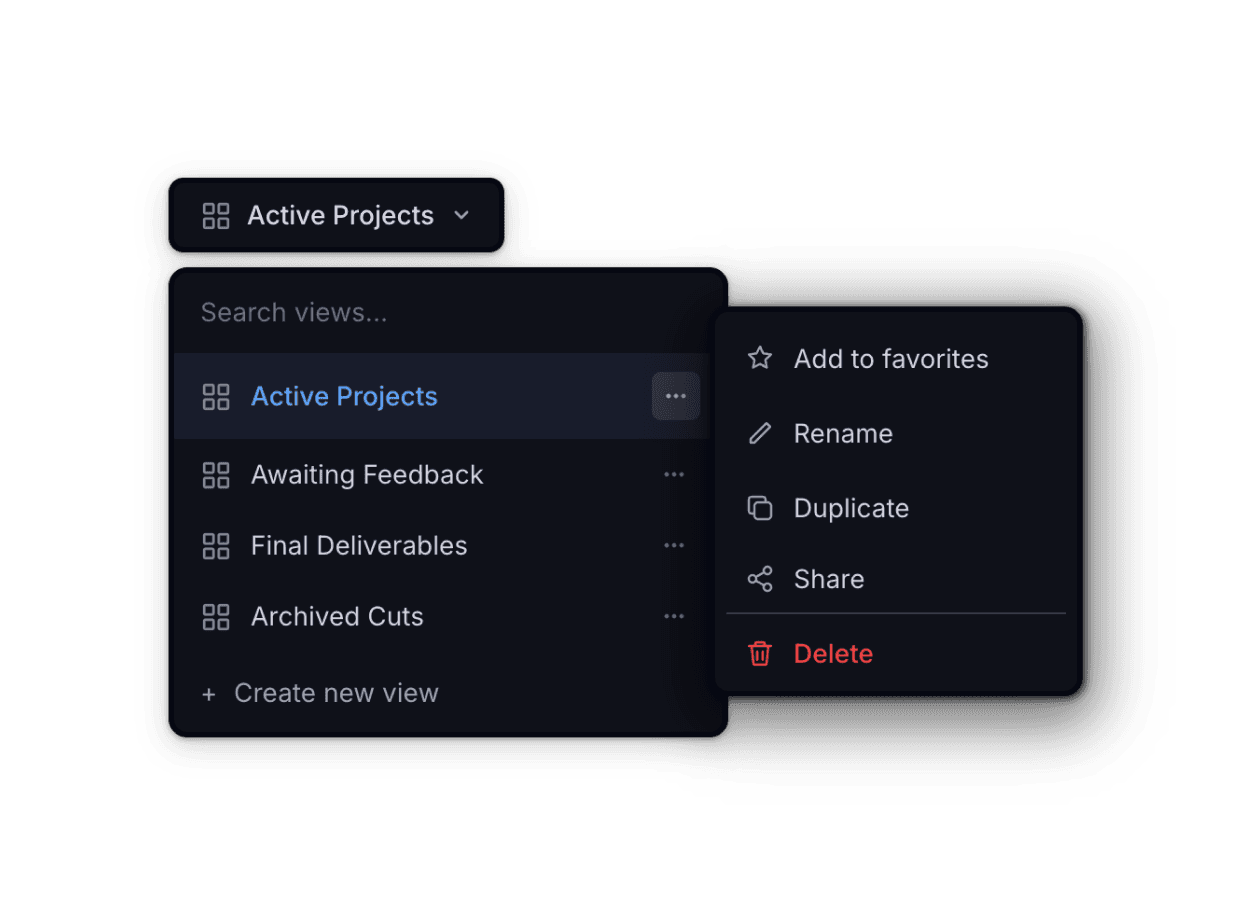Click Add to favorites
This screenshot has width=1234, height=924.
point(891,358)
